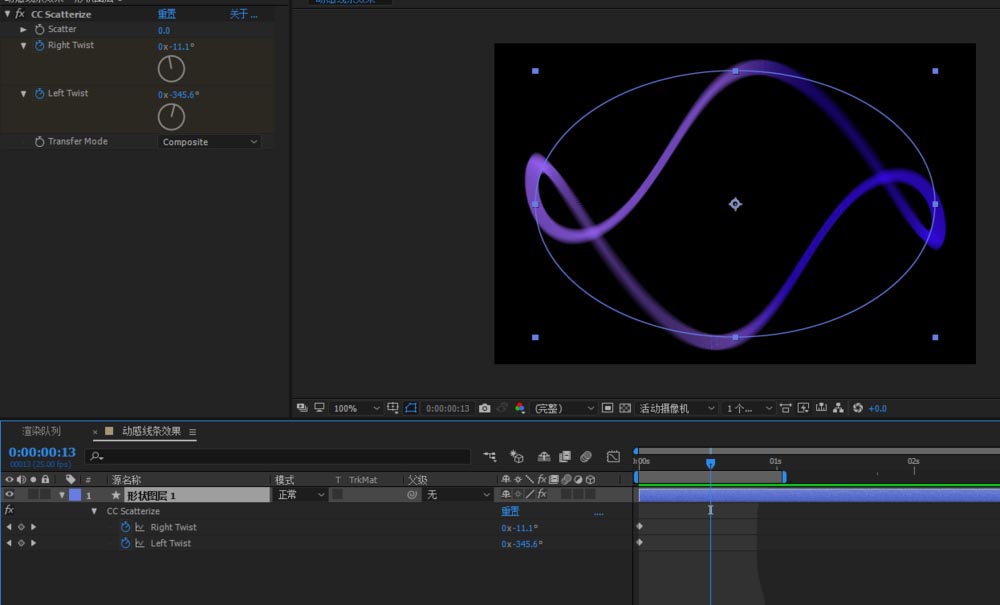Toggle the mask and shape path visibility icon
The height and width of the screenshot is (605, 1000).
(410, 408)
